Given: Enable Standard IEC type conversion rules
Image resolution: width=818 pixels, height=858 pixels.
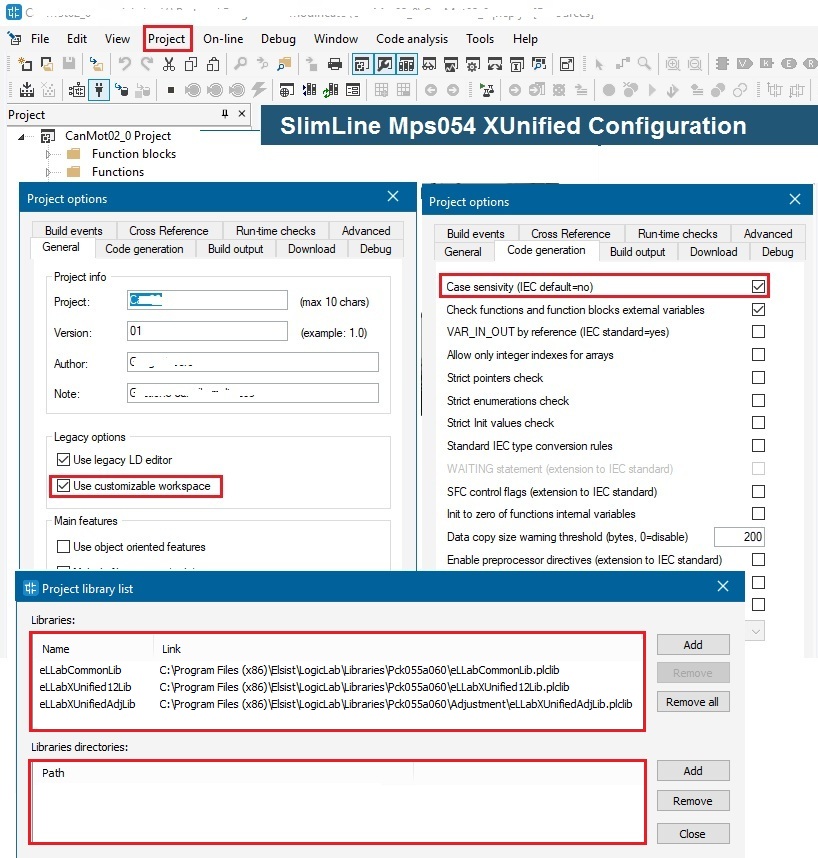Looking at the screenshot, I should [758, 445].
